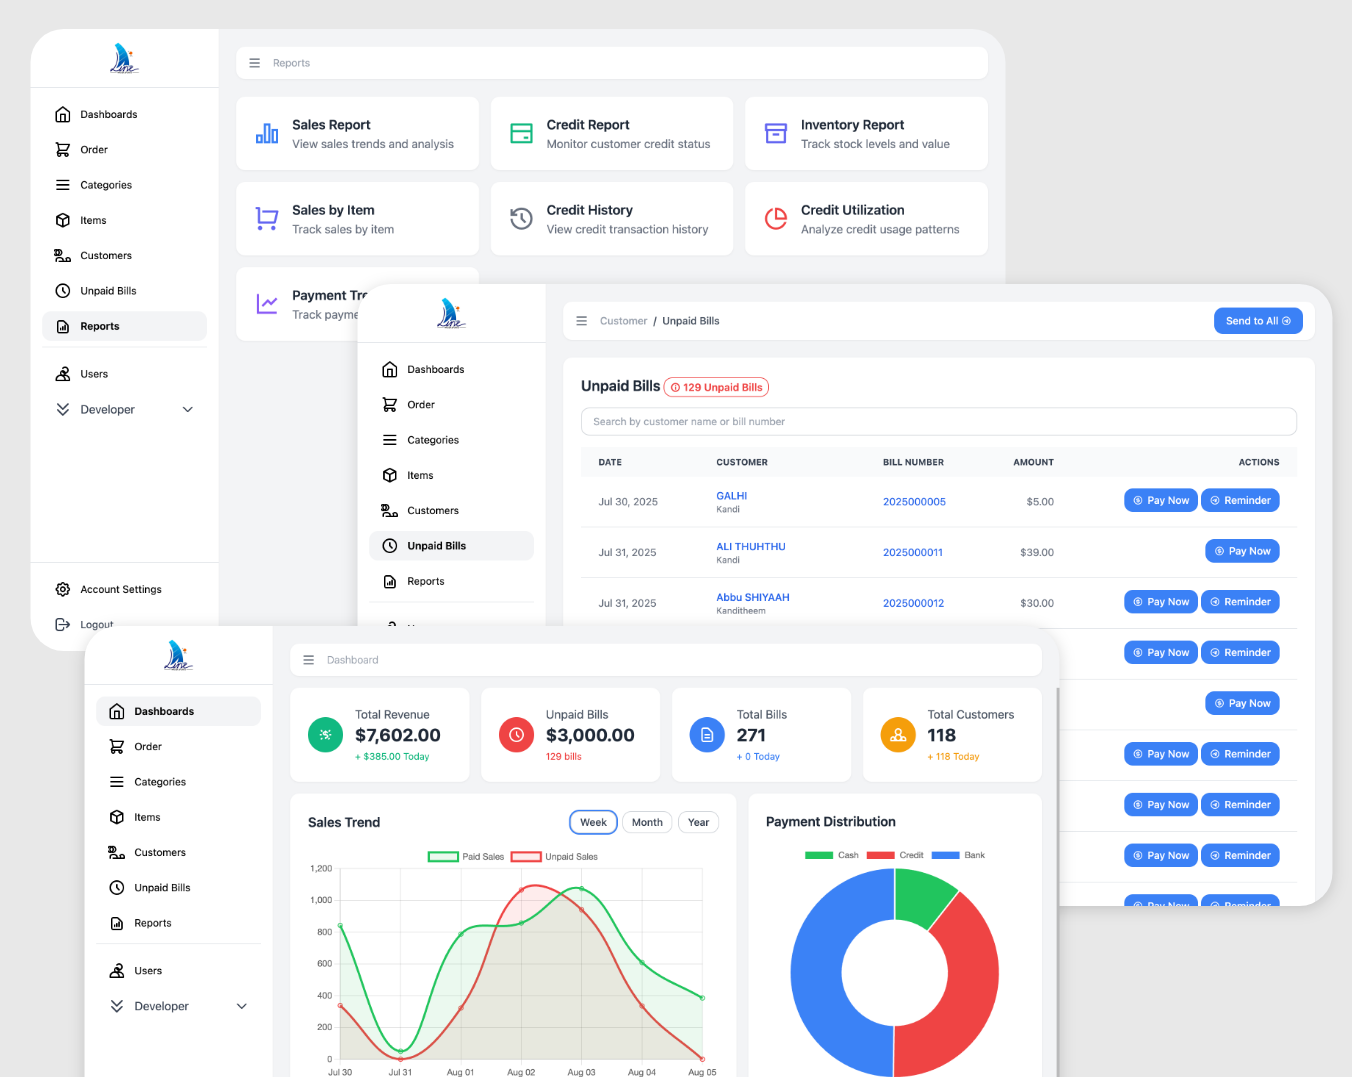
Task: Open the hamburger menu beside Dashboard title
Action: click(308, 660)
